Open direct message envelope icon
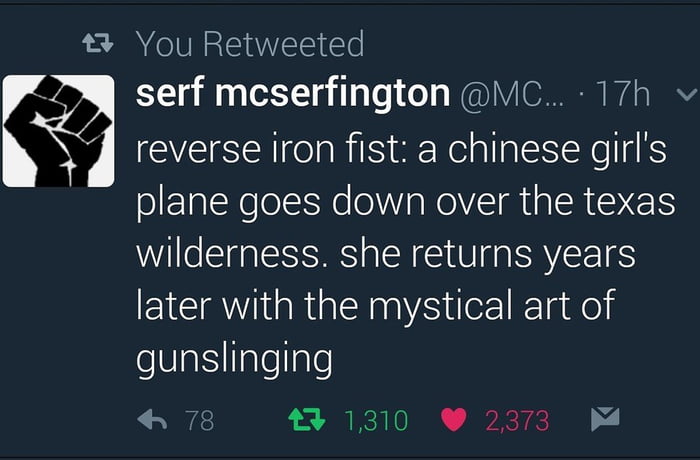Viewport: 700px width, 460px height. coord(605,419)
